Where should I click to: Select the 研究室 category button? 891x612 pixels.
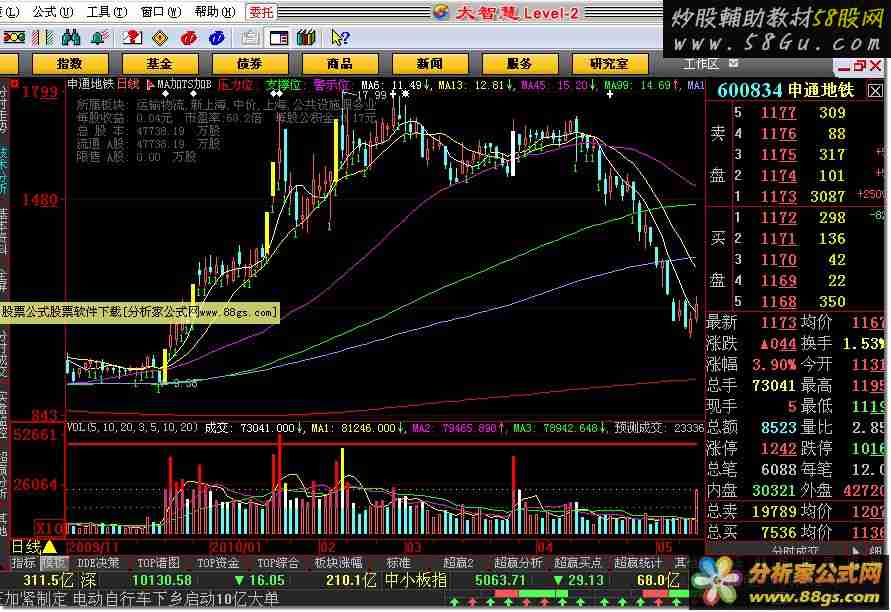[609, 64]
